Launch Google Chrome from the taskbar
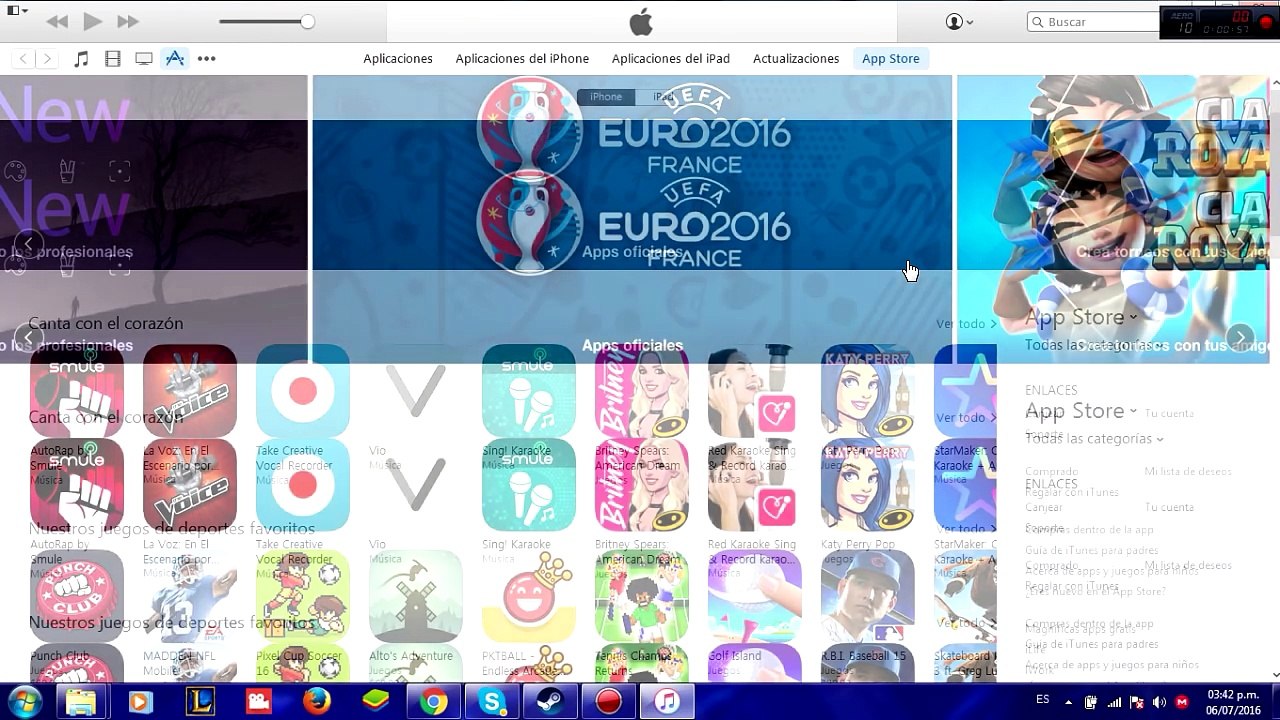This screenshot has height=720, width=1280. [434, 702]
